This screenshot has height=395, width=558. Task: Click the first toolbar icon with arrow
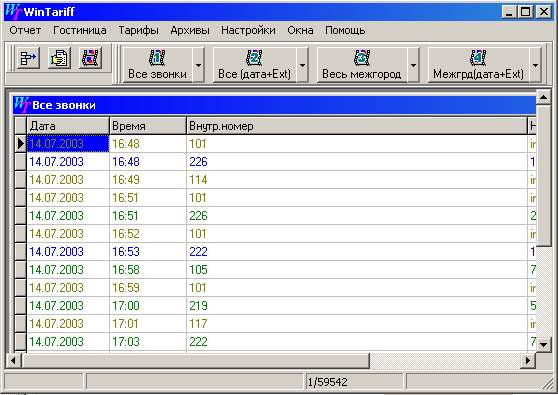pos(28,58)
